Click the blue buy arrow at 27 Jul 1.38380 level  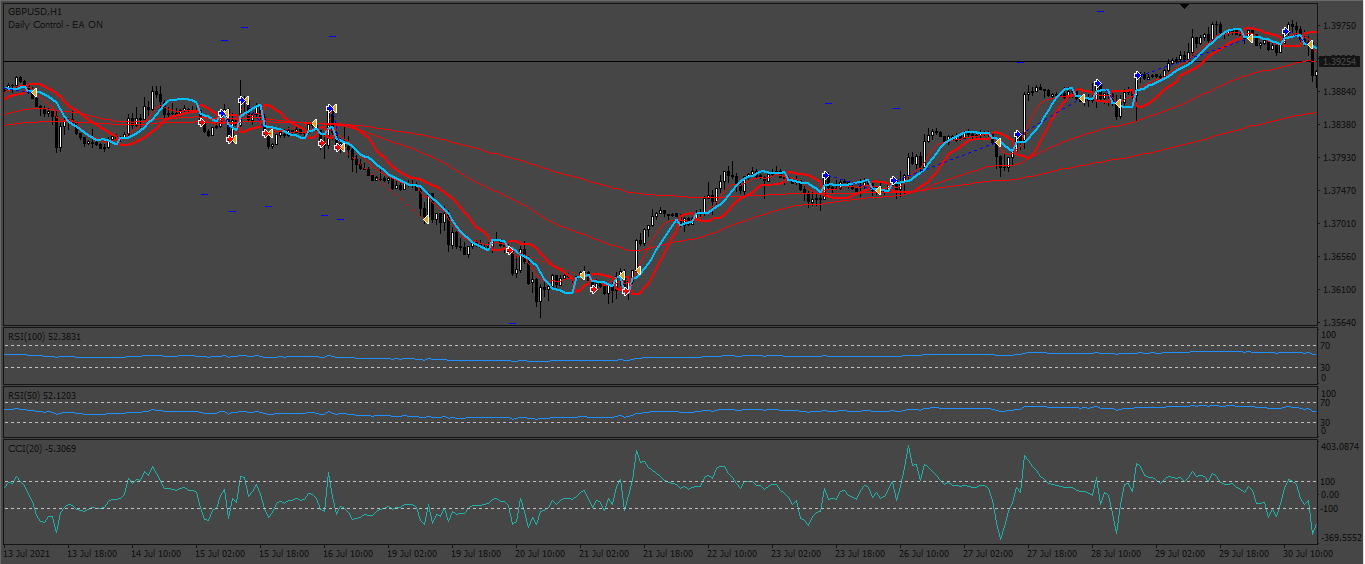1018,135
